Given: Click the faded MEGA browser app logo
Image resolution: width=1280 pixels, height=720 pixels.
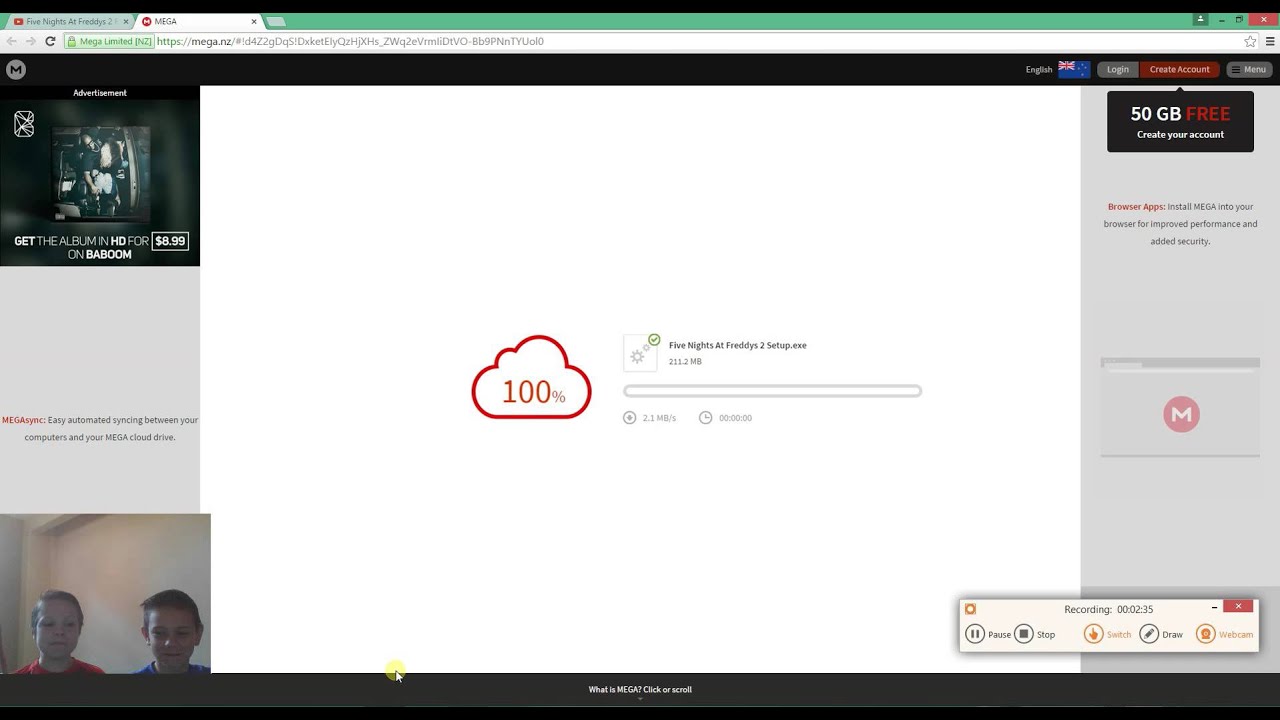Looking at the screenshot, I should (x=1181, y=414).
